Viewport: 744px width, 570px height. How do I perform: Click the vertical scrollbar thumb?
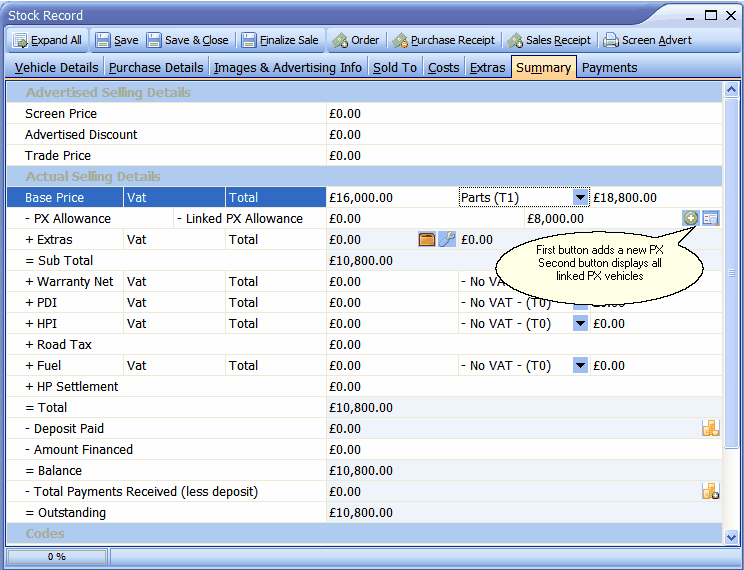[731, 273]
